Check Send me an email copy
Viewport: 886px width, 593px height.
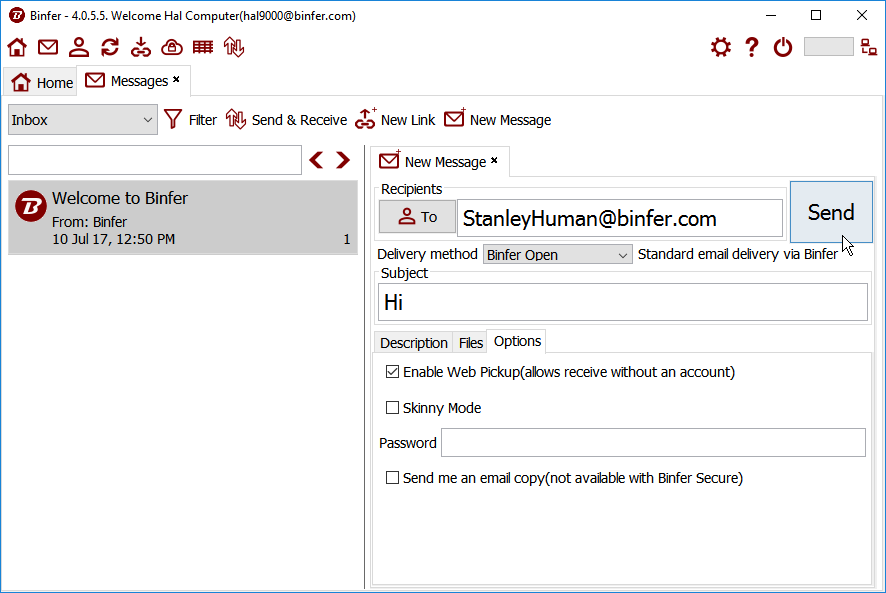pyautogui.click(x=392, y=478)
